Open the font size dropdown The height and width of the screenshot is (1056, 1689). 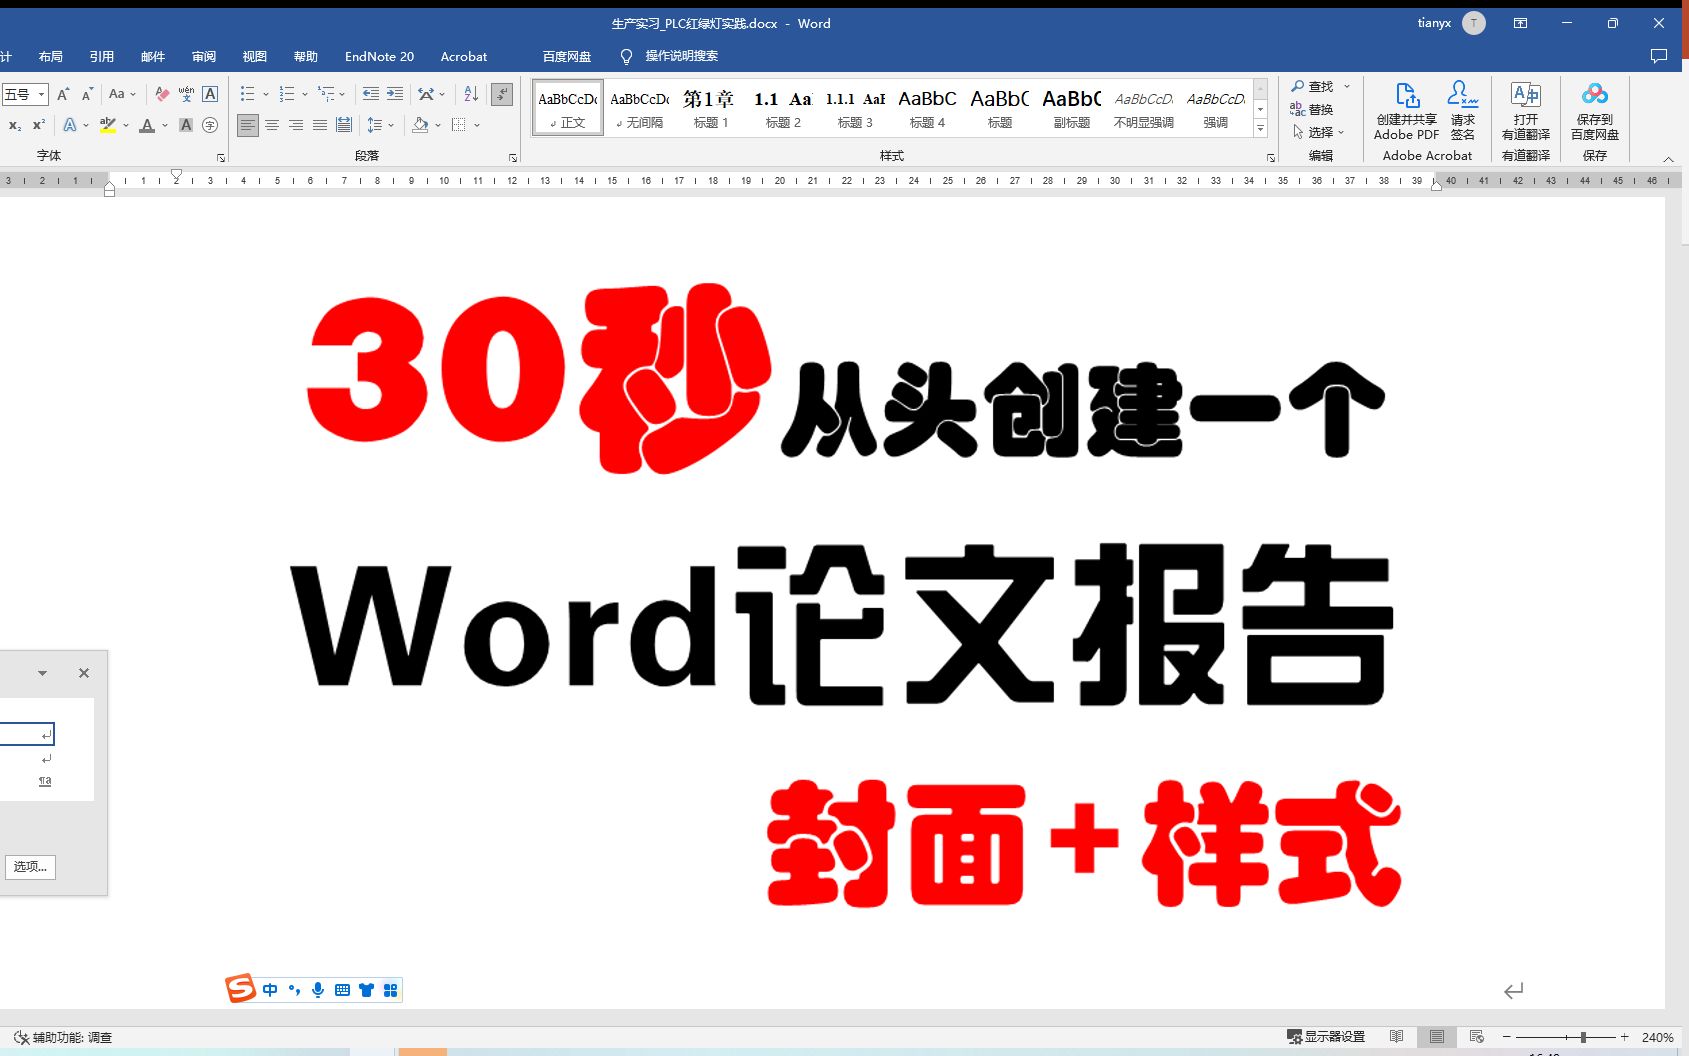click(41, 94)
